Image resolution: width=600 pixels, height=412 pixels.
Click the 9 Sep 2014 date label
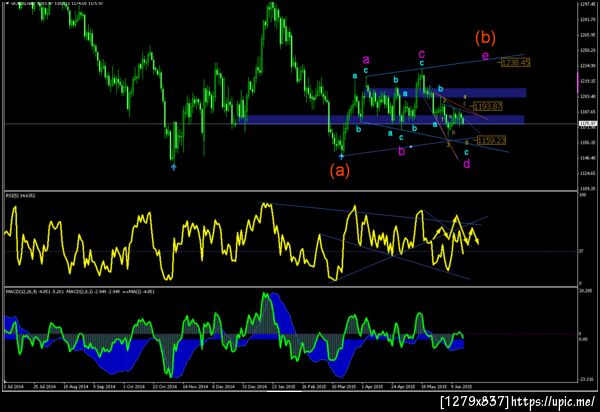[x=105, y=387]
